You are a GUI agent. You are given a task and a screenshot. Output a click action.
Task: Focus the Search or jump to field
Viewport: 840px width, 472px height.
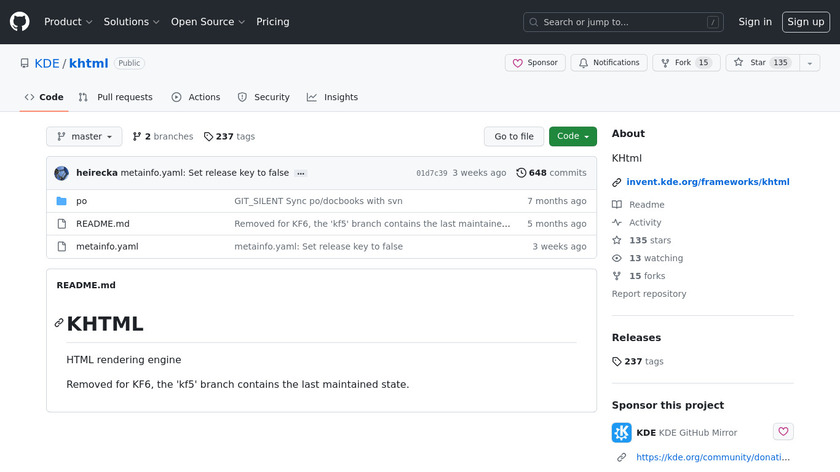point(623,22)
